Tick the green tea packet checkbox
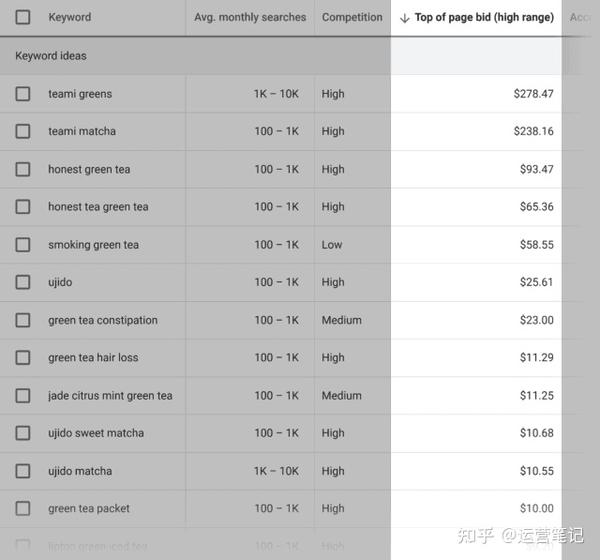The width and height of the screenshot is (600, 560). tap(23, 508)
